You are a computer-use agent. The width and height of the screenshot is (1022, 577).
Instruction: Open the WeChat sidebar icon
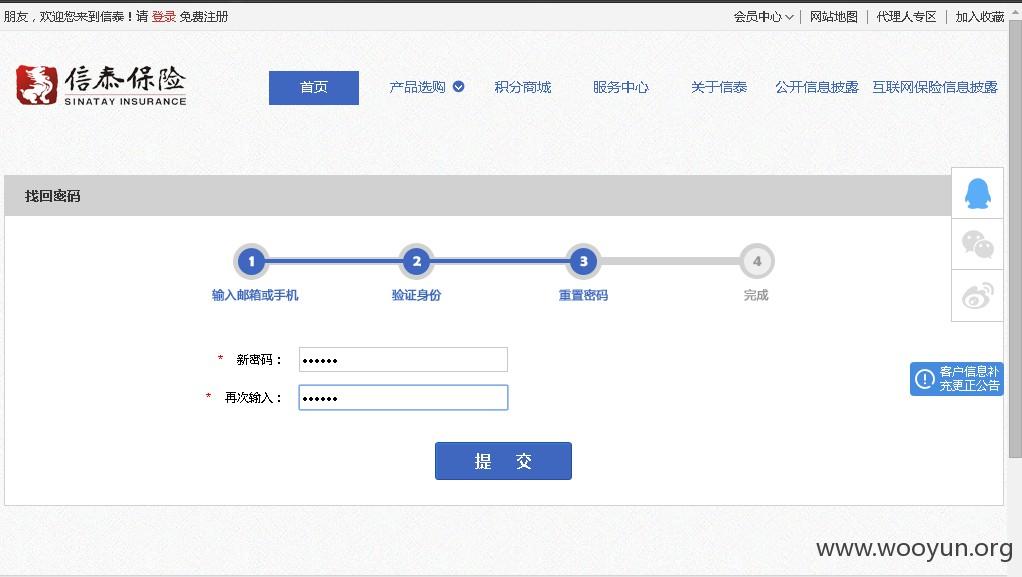[x=977, y=244]
